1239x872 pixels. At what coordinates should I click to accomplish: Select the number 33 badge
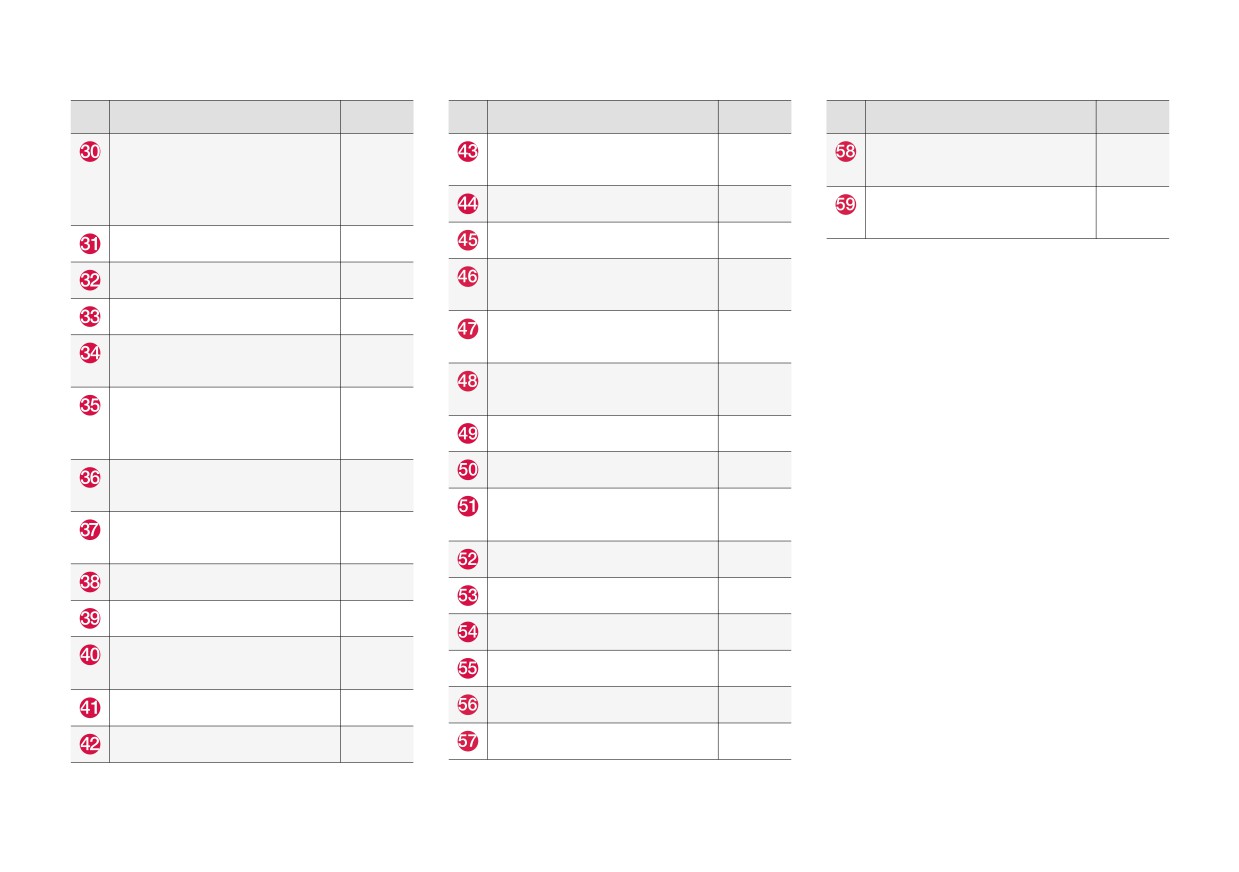90,317
